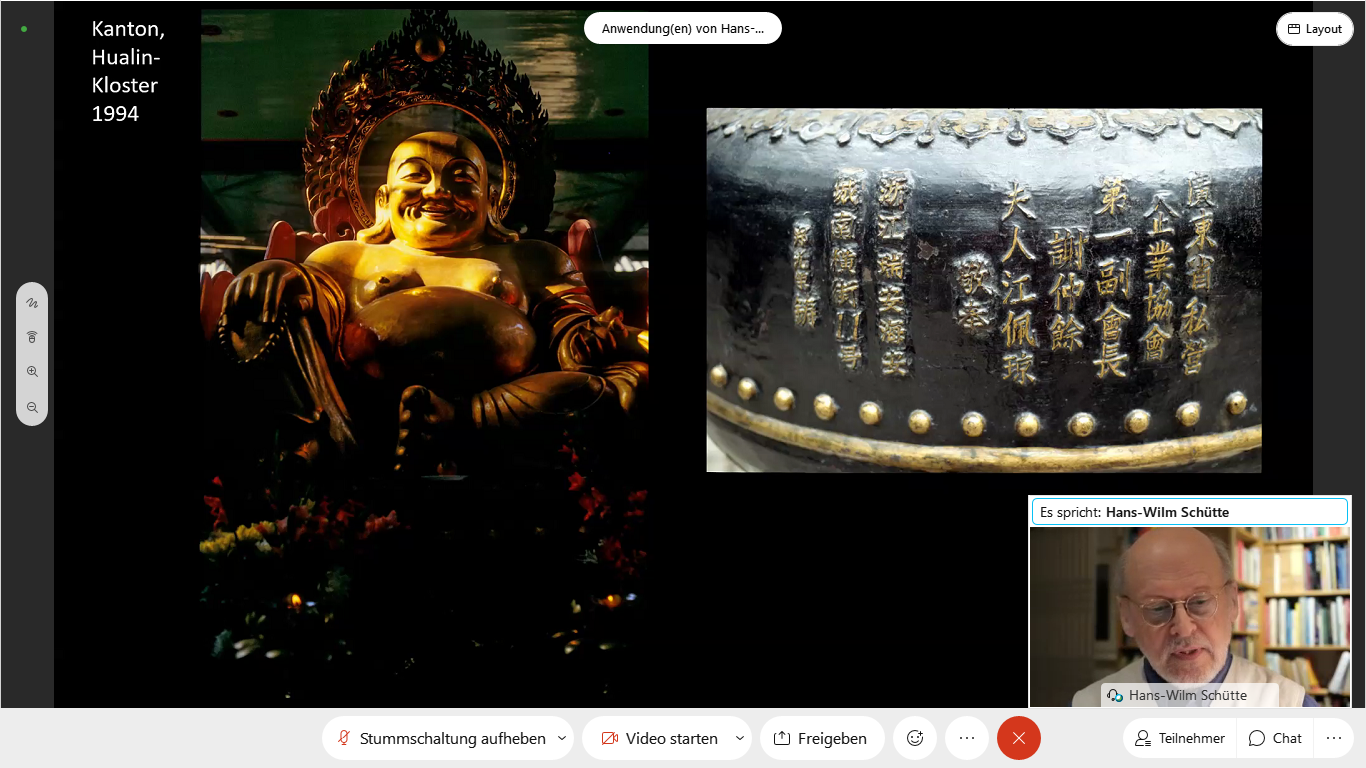
Task: Zoom in on the shared content
Action: 32,372
